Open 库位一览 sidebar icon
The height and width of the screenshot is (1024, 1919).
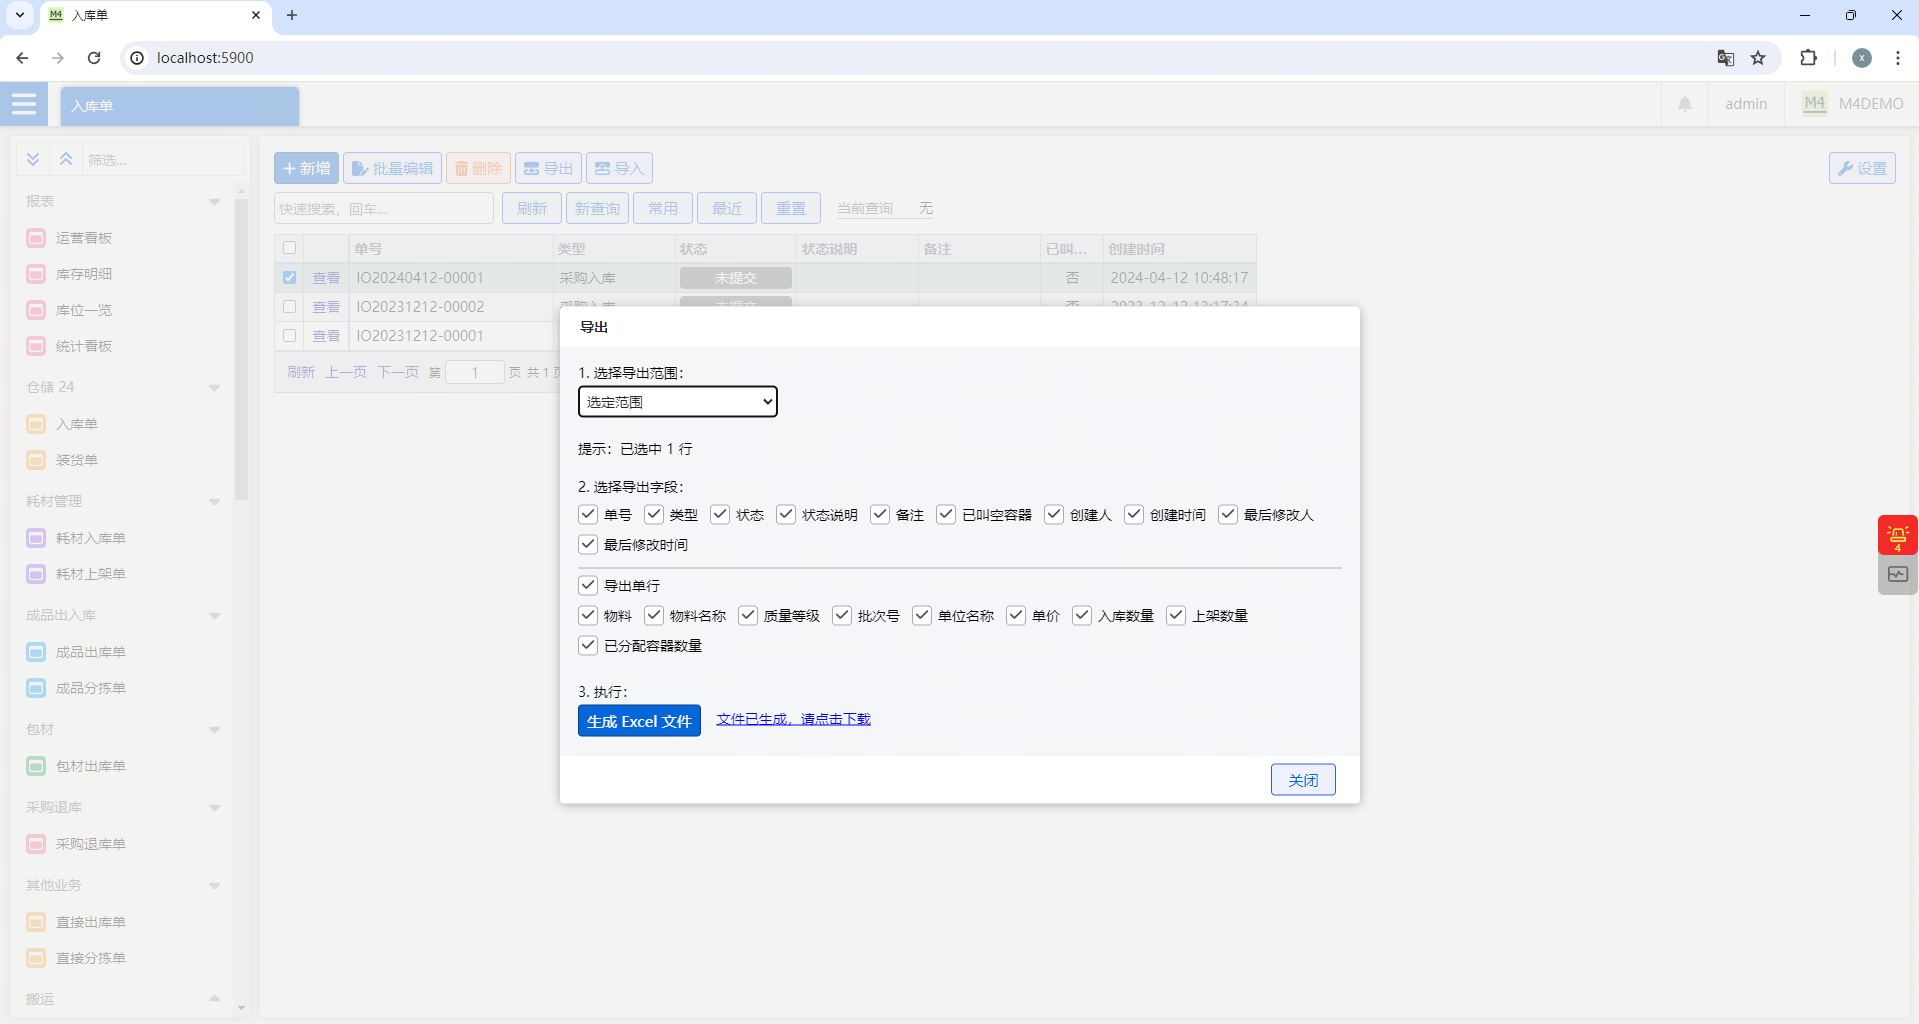(36, 310)
